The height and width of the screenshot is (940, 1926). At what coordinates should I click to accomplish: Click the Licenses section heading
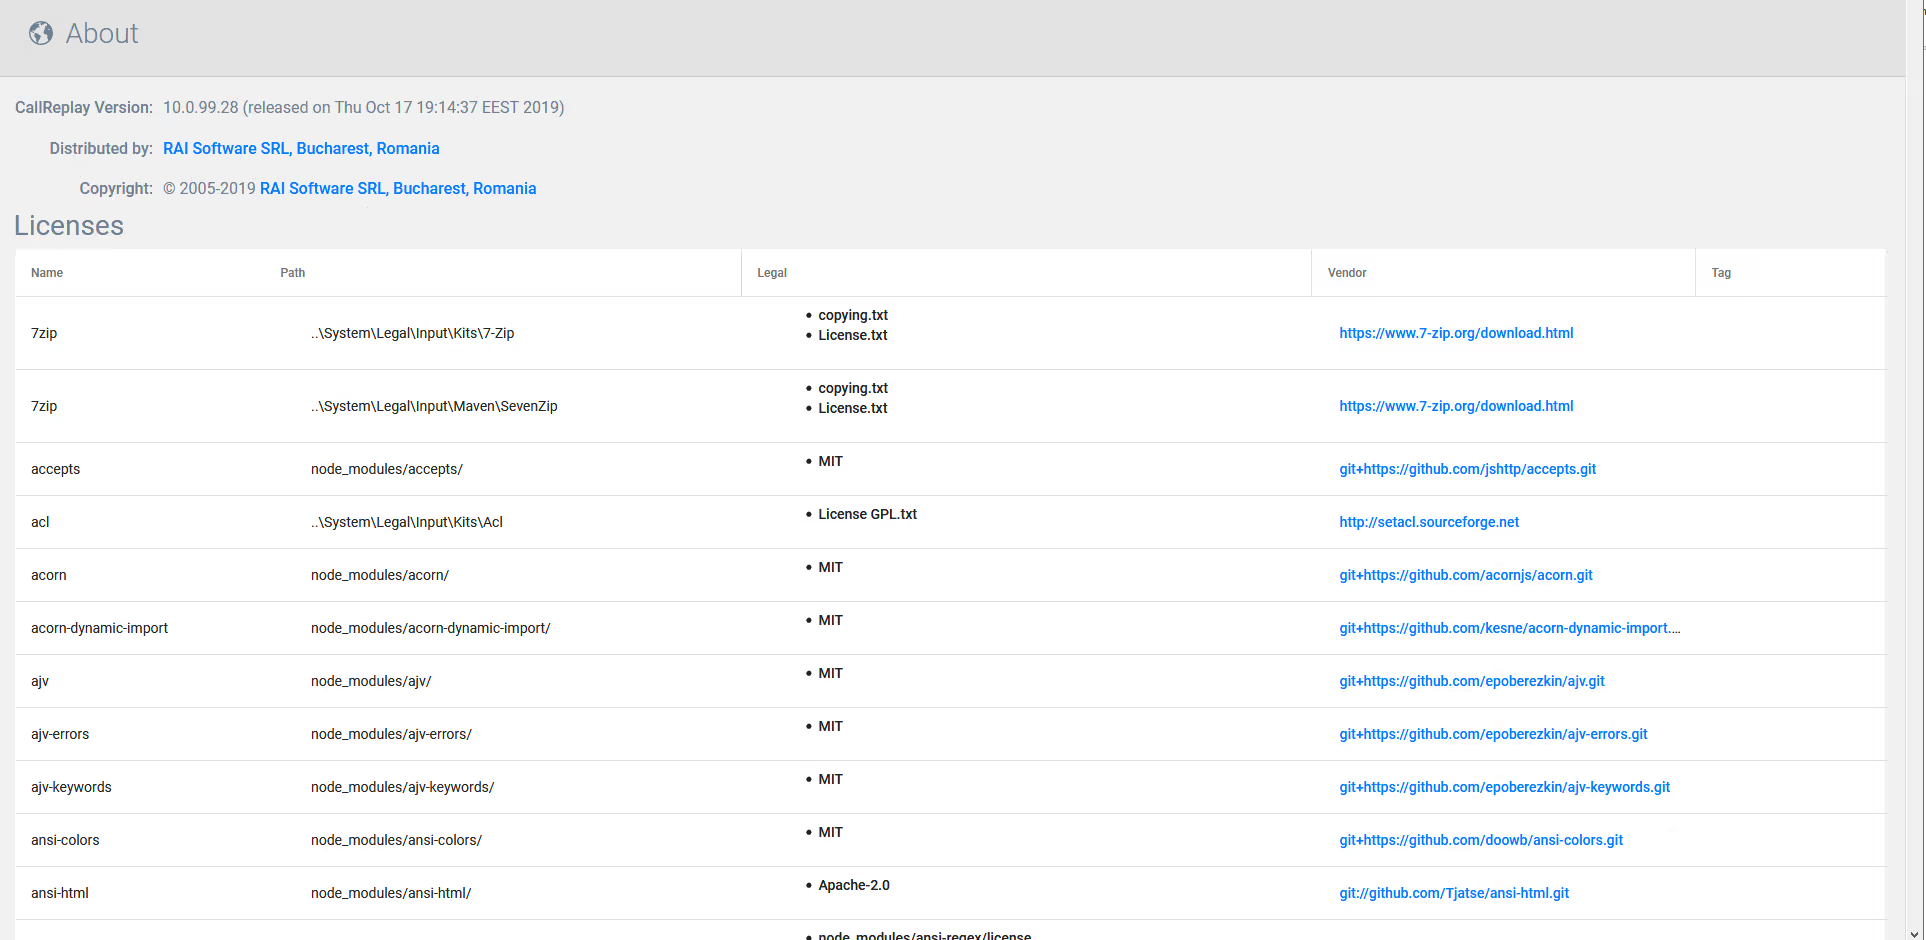pyautogui.click(x=69, y=226)
